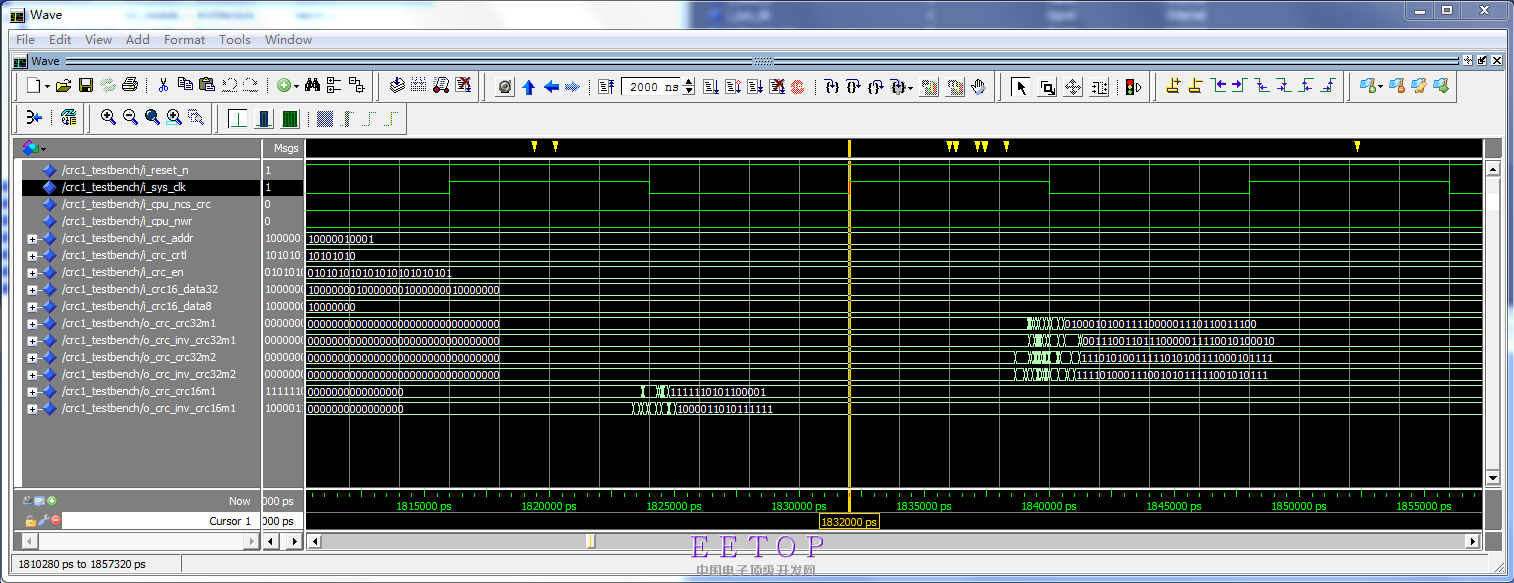The width and height of the screenshot is (1514, 583).
Task: Click the traffic light stop-drawing icon
Action: tap(1133, 87)
